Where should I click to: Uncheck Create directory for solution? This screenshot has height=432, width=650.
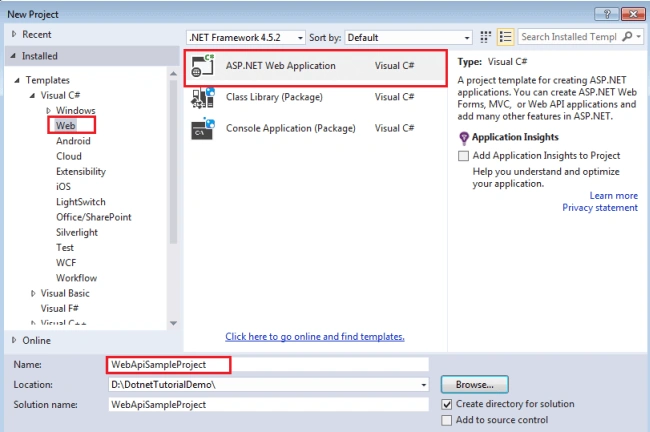click(x=446, y=404)
